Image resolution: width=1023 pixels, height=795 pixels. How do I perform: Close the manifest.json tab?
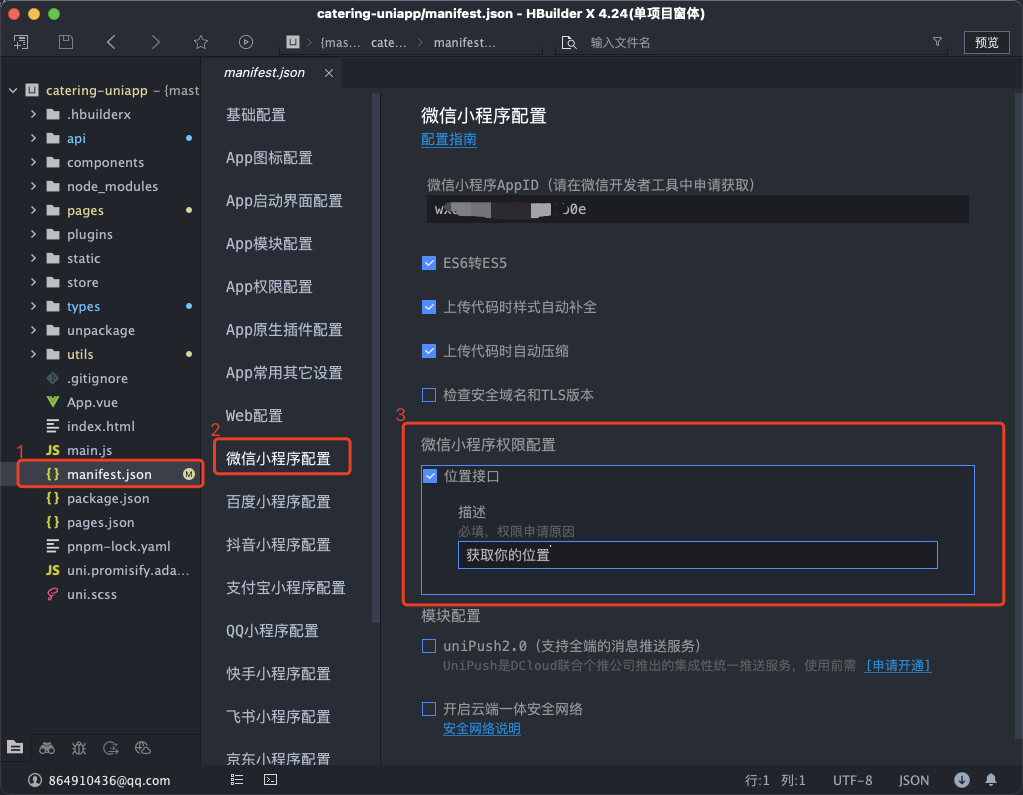click(329, 73)
